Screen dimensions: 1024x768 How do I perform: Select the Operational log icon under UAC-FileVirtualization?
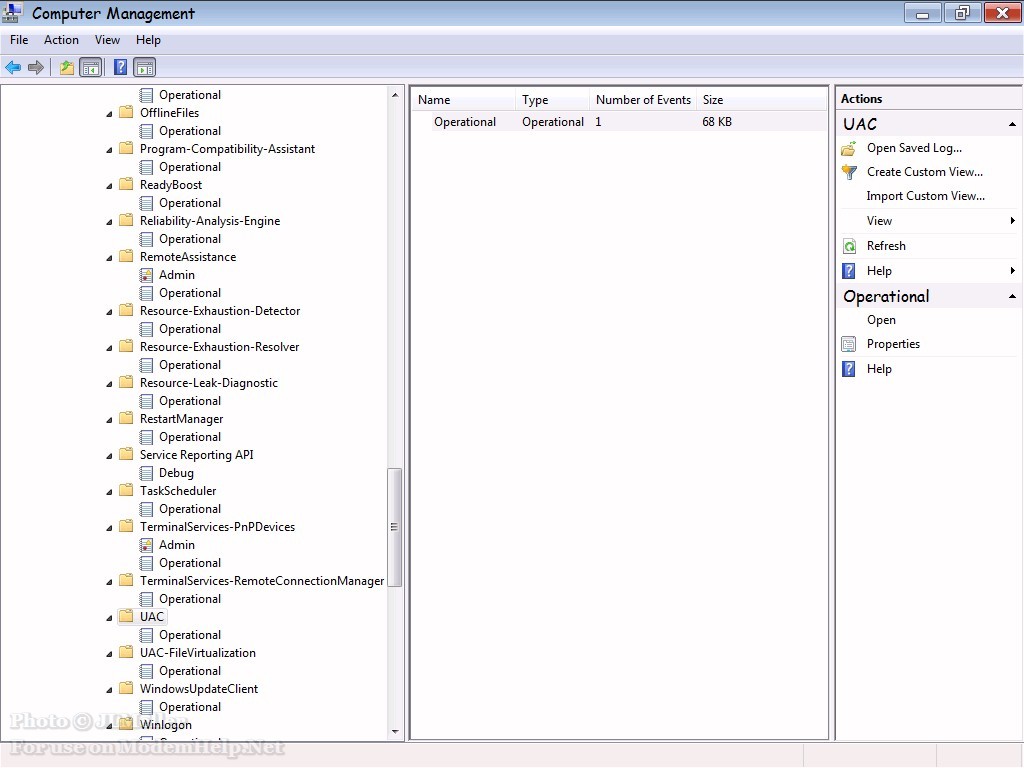[x=147, y=671]
